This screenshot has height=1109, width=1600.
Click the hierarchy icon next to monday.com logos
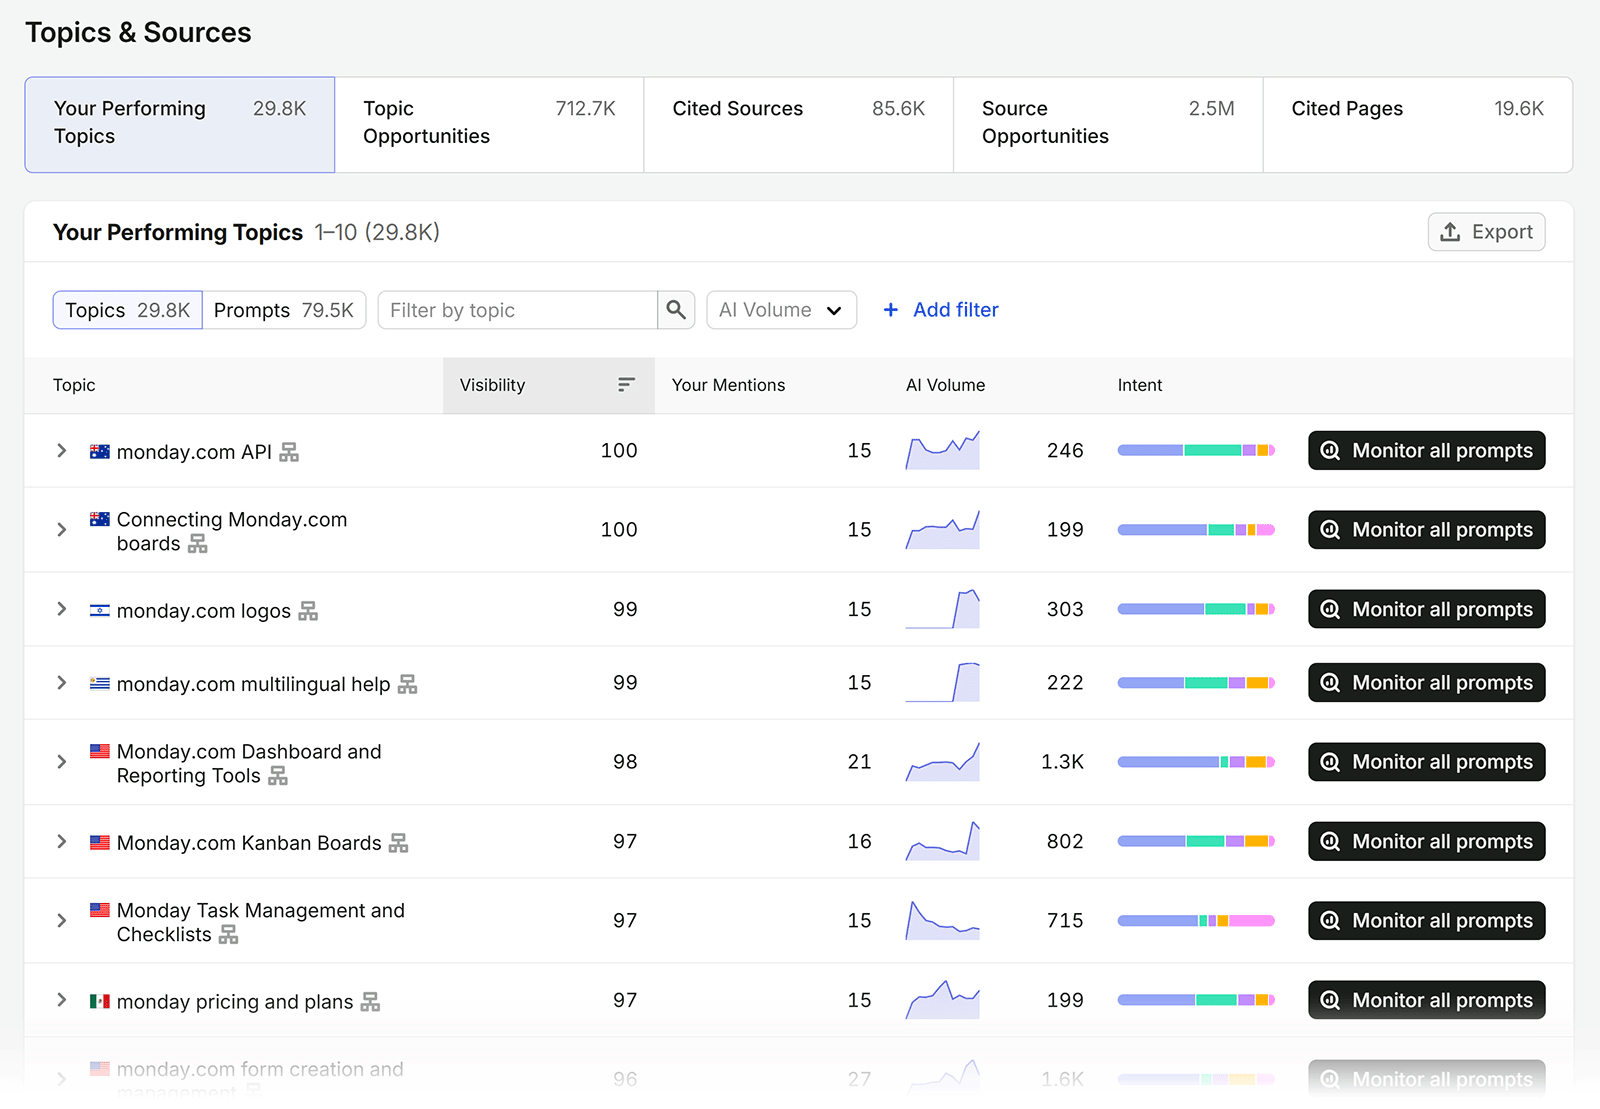pos(308,611)
